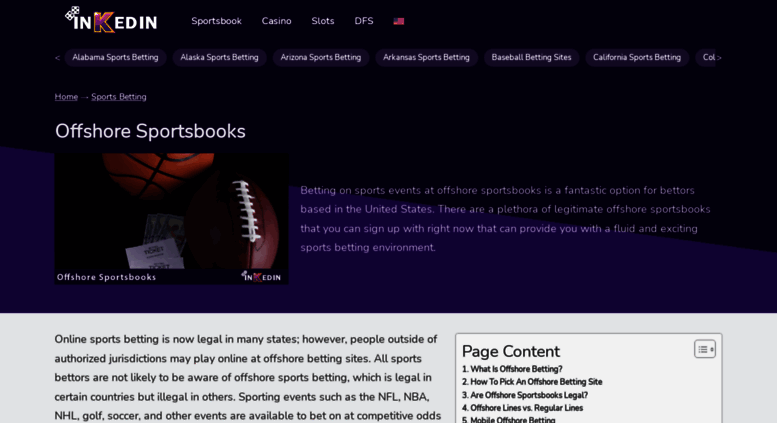Open the DFS menu

pos(364,21)
